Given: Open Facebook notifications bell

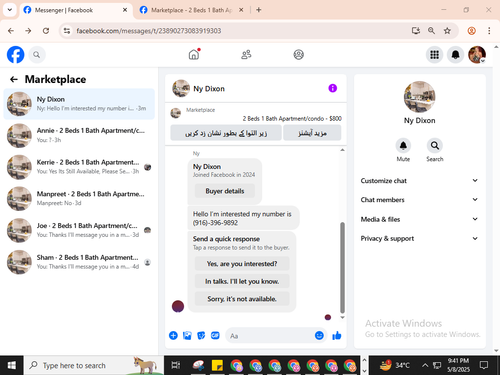Looking at the screenshot, I should [x=455, y=54].
